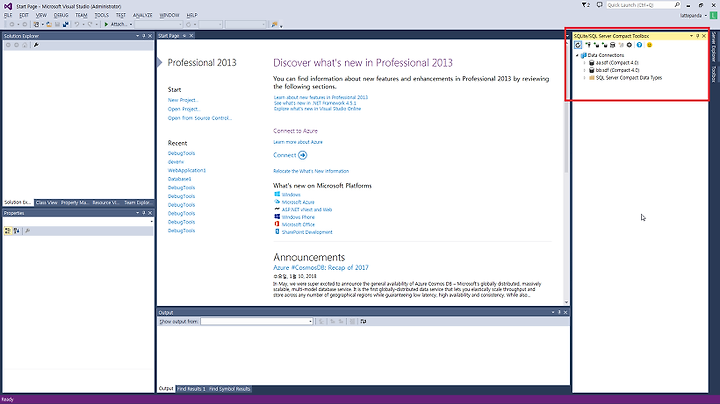Click the Open File folder icon in toolbar
The height and width of the screenshot is (404, 720).
(x=49, y=24)
